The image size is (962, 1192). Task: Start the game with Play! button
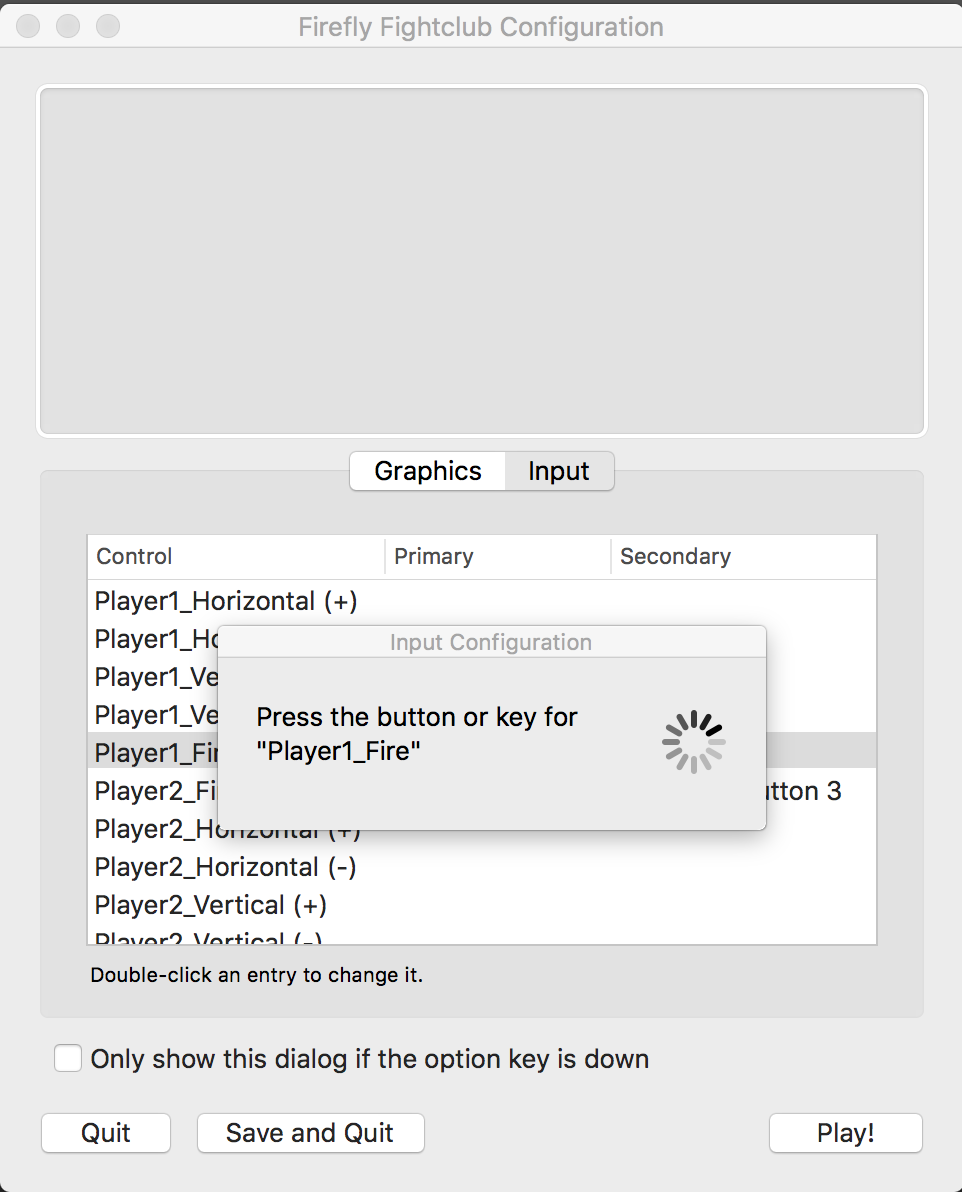point(845,1133)
